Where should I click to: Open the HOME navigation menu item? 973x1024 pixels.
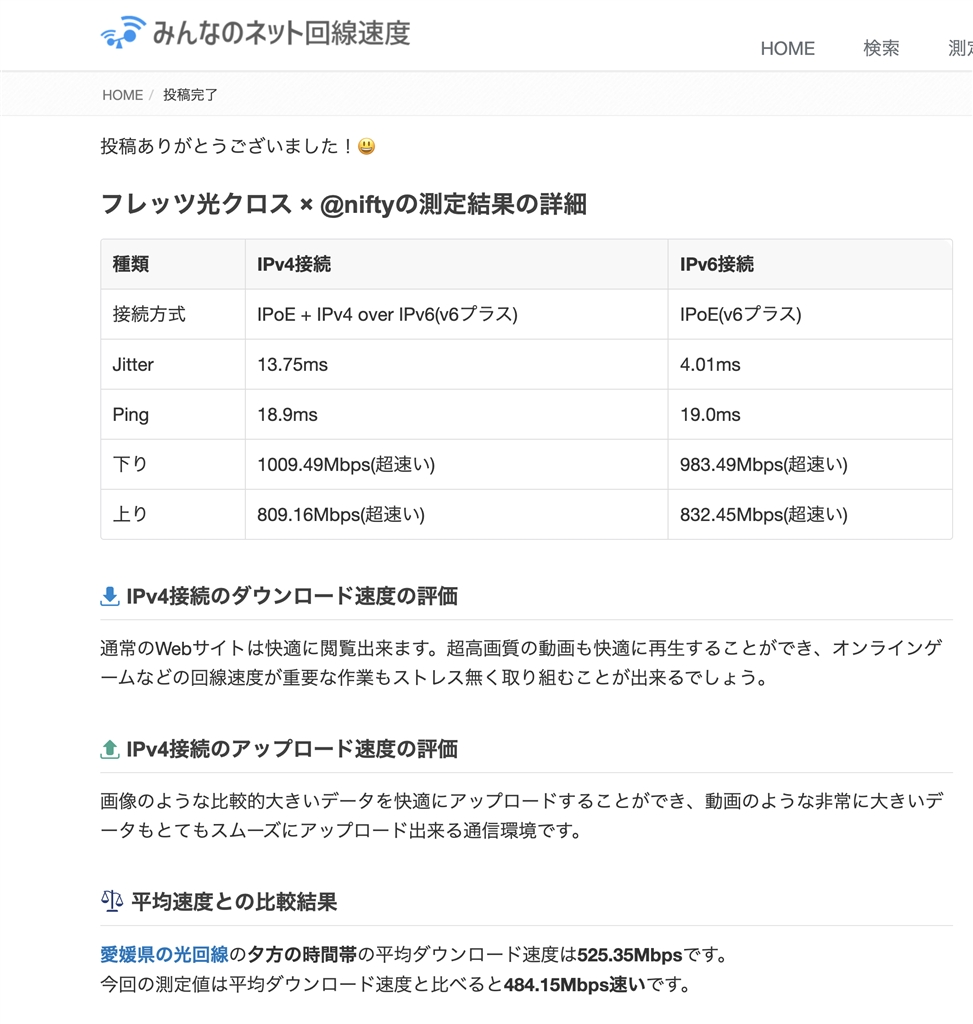tap(788, 48)
